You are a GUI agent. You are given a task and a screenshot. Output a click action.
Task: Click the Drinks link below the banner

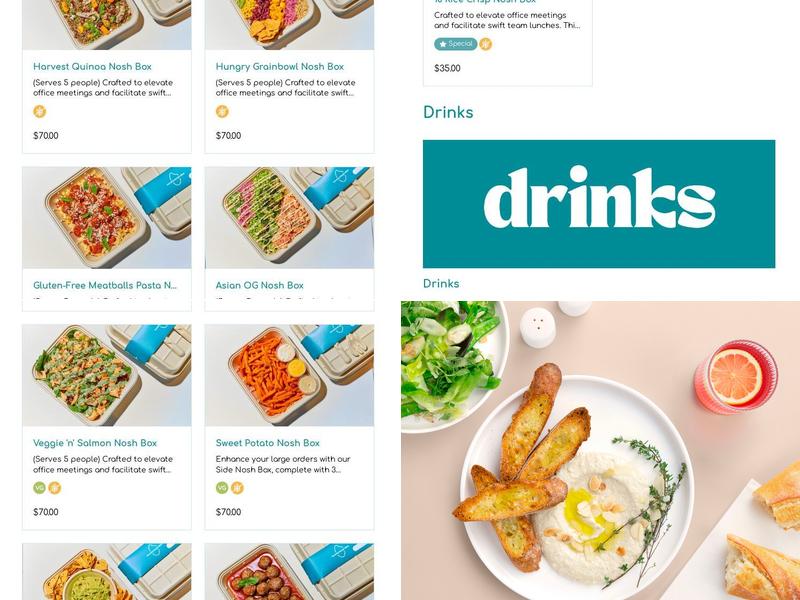point(441,284)
